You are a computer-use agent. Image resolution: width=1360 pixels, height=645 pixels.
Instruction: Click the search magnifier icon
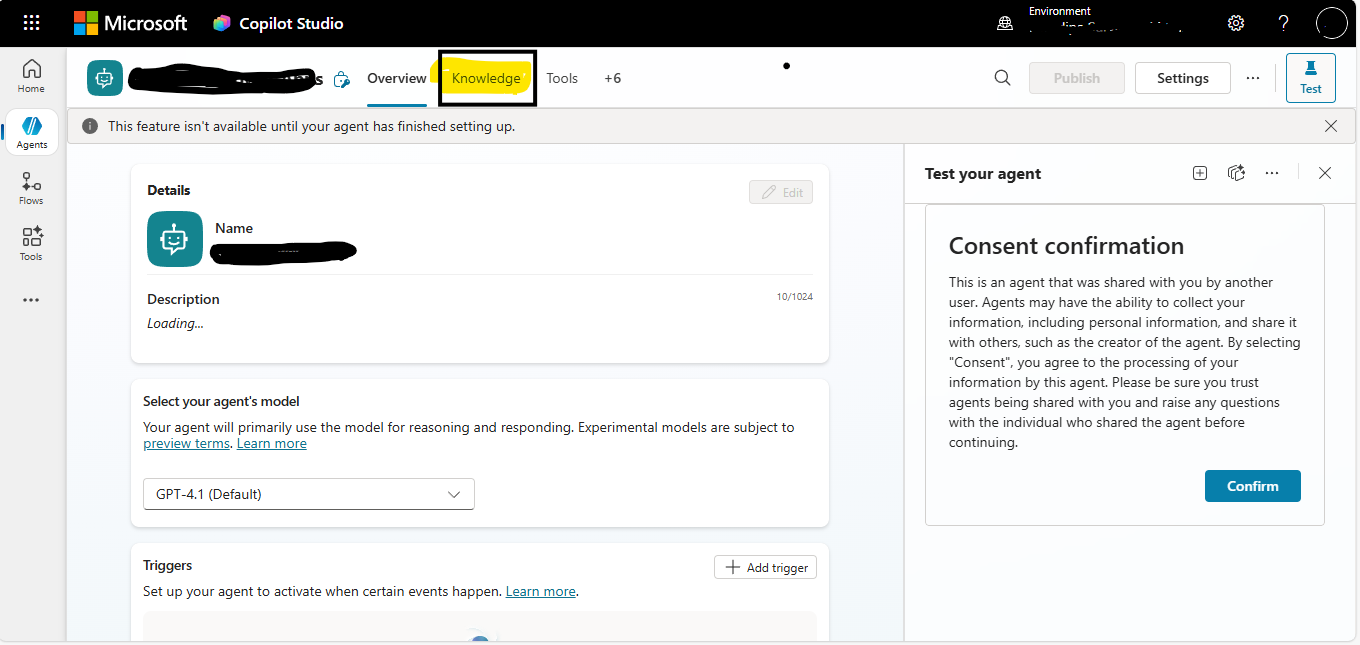pyautogui.click(x=1002, y=78)
